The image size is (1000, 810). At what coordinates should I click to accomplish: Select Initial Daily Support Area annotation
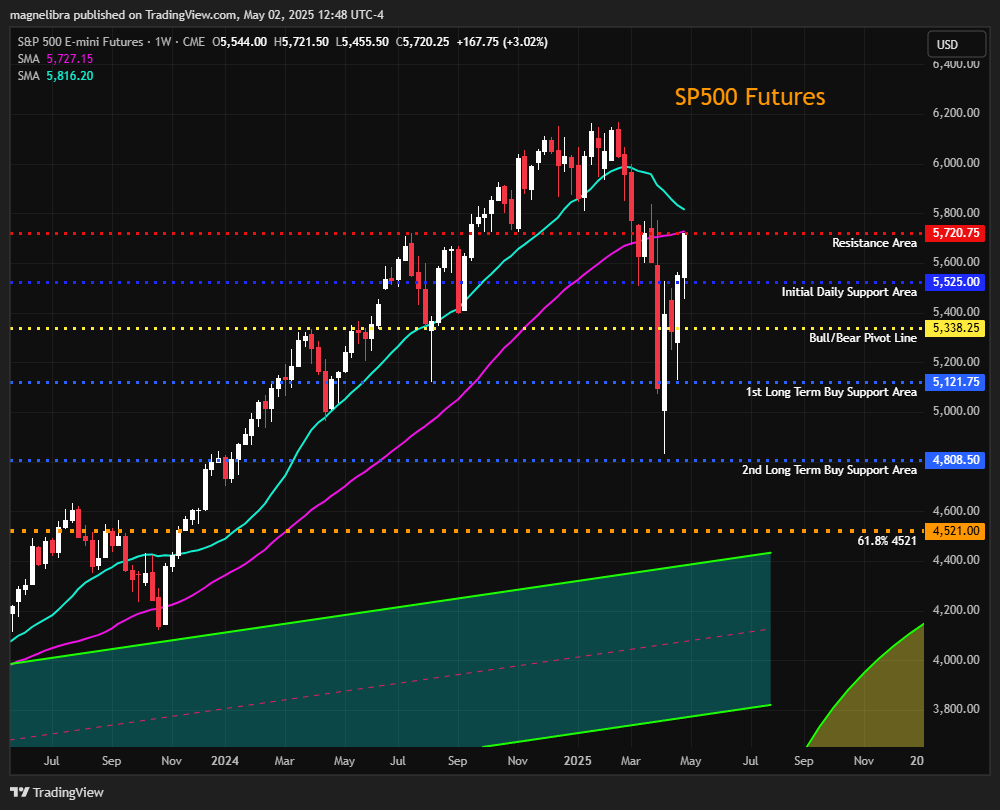tap(849, 292)
